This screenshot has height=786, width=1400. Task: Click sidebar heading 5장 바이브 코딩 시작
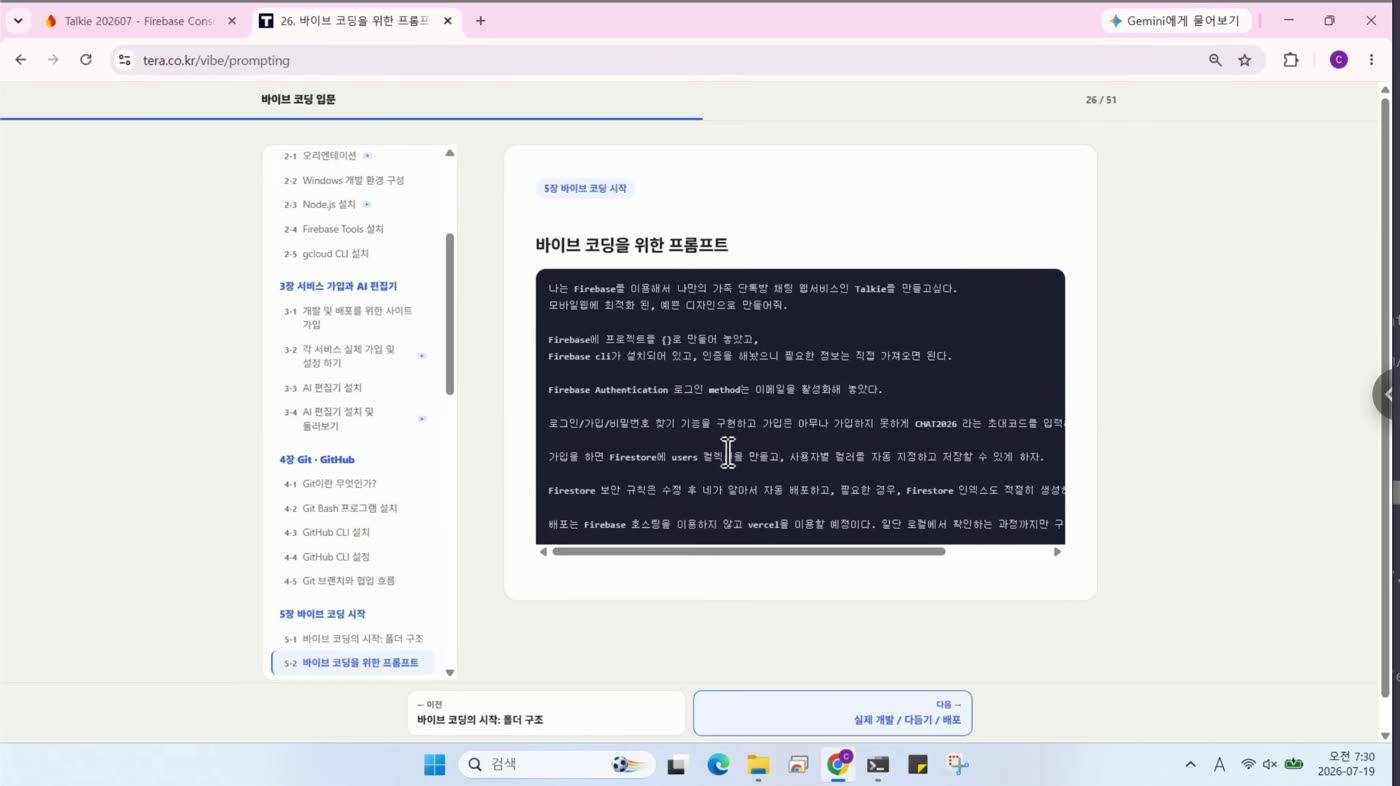(x=322, y=614)
